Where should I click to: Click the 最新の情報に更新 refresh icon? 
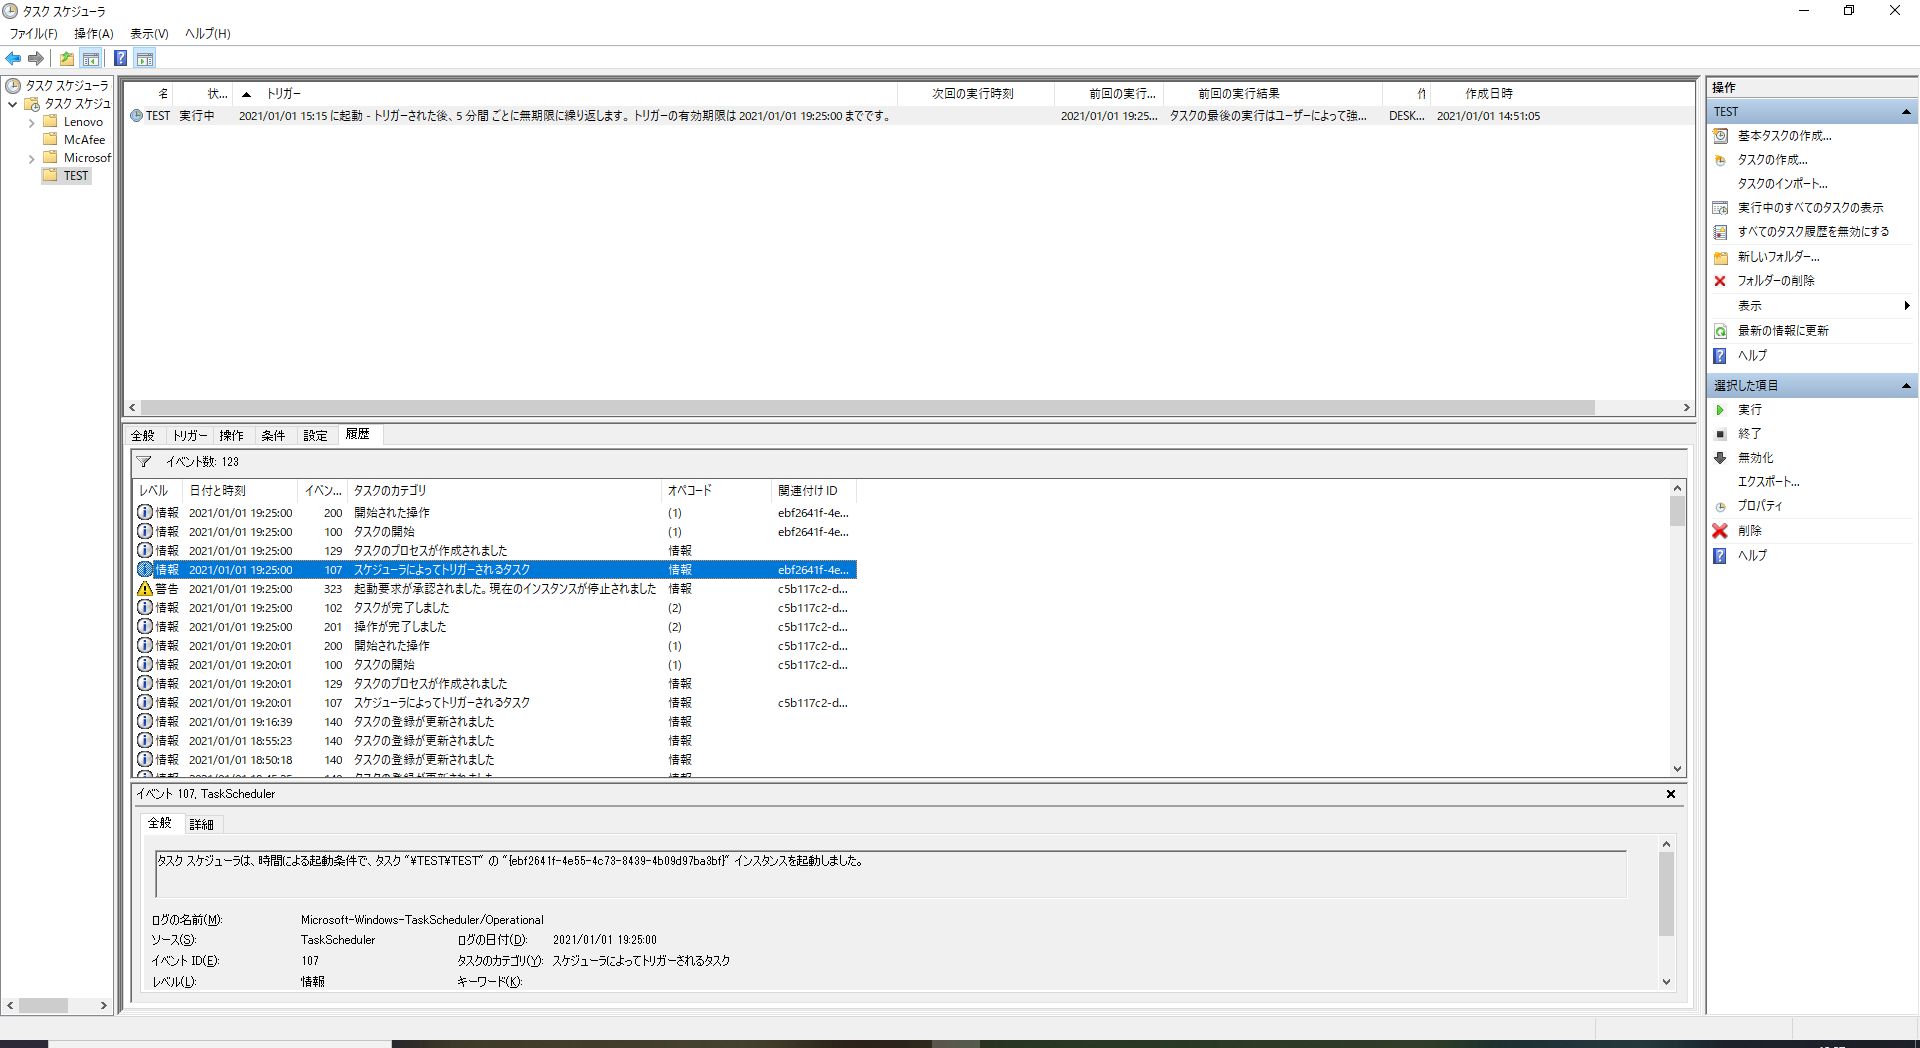pyautogui.click(x=1720, y=331)
